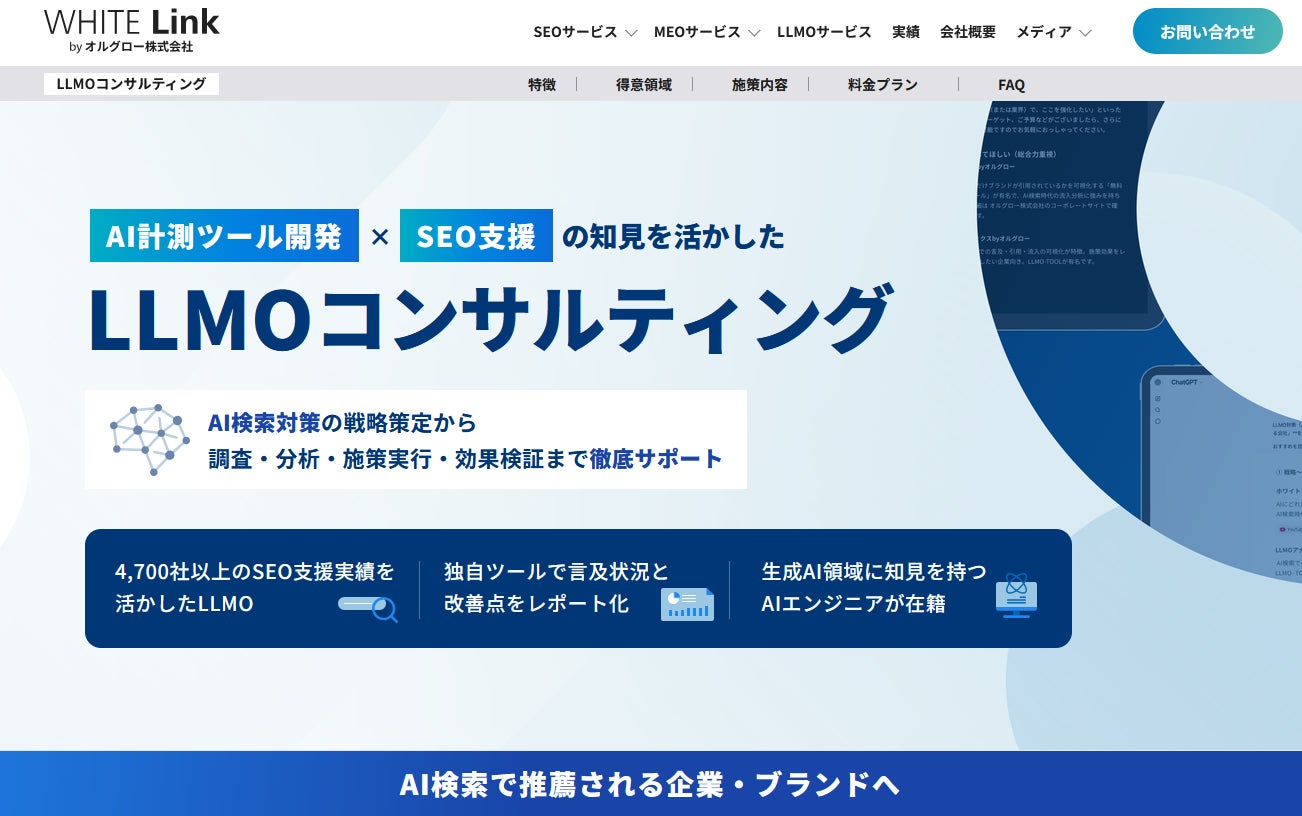Click the by オルグロー株式会社 text
Viewport: 1302px width, 816px height.
[131, 47]
